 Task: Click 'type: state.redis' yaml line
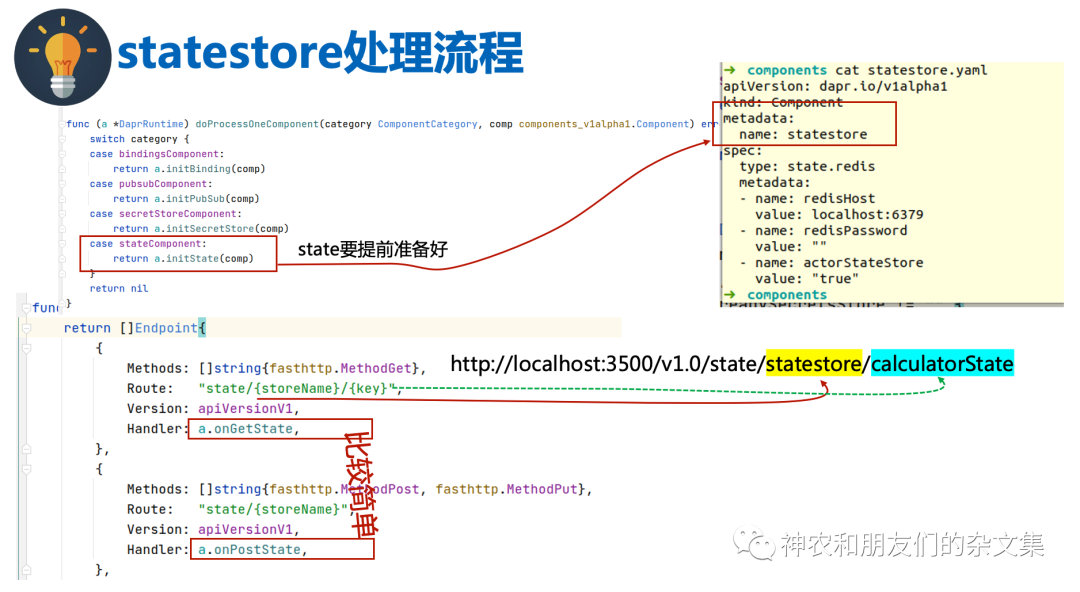tap(807, 167)
